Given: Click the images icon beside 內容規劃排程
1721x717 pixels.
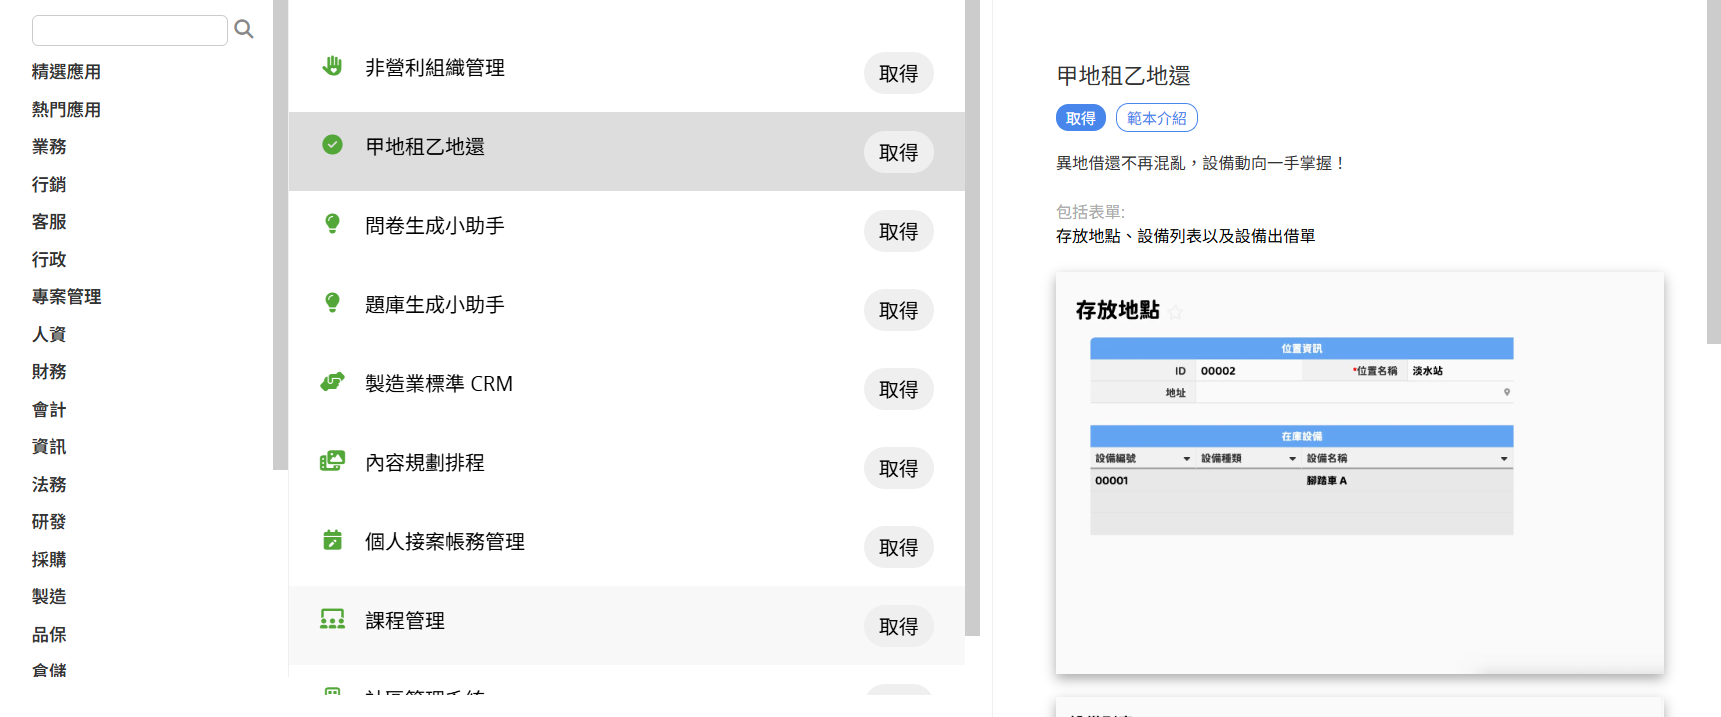Looking at the screenshot, I should click(x=332, y=461).
